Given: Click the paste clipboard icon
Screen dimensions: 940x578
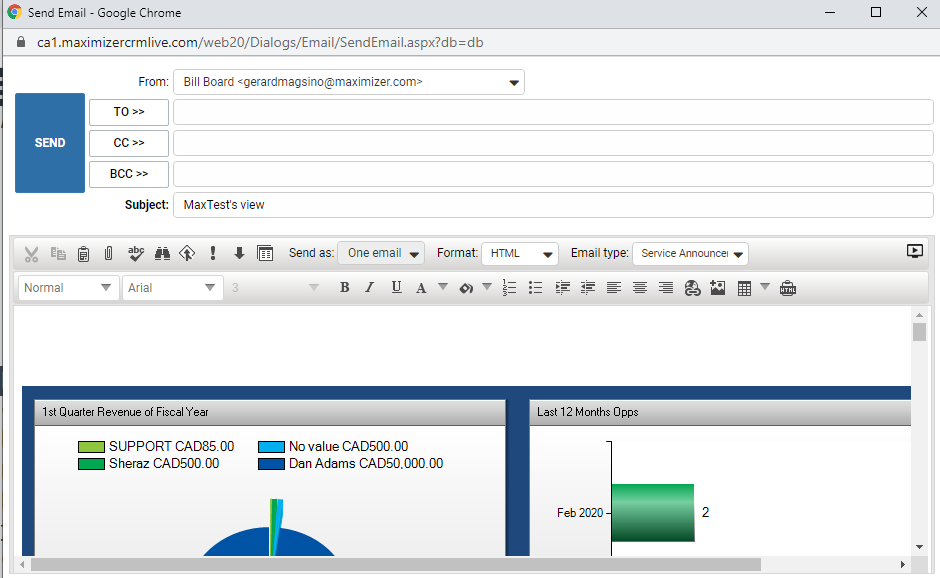Looking at the screenshot, I should (83, 254).
